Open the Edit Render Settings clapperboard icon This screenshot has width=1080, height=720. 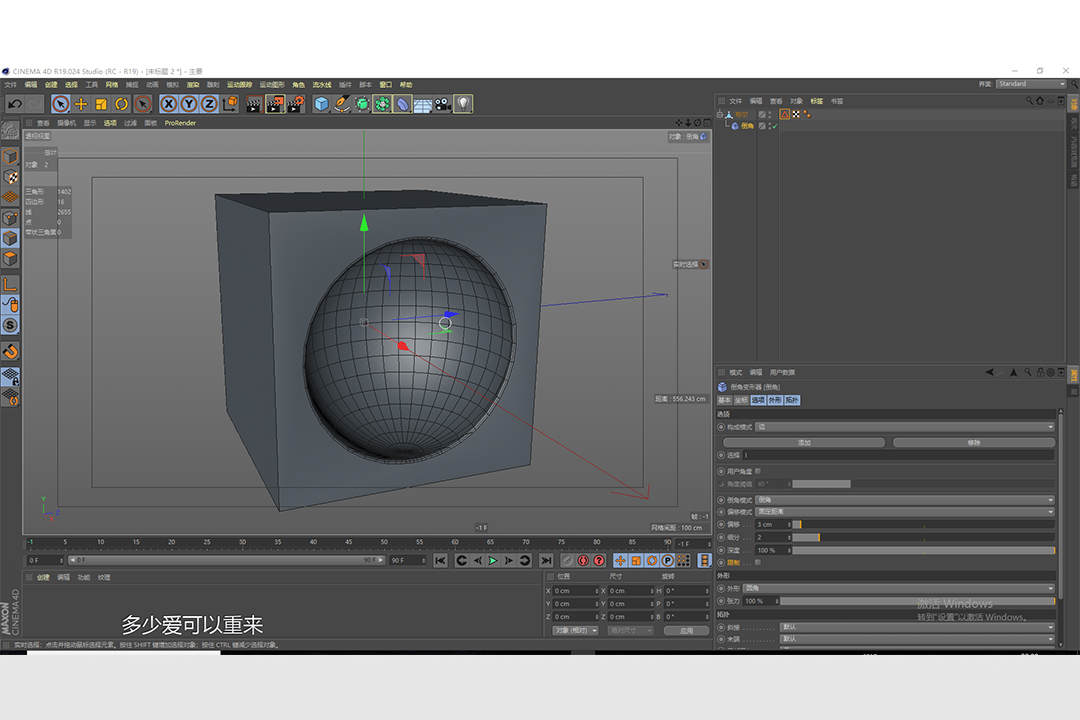pos(296,104)
